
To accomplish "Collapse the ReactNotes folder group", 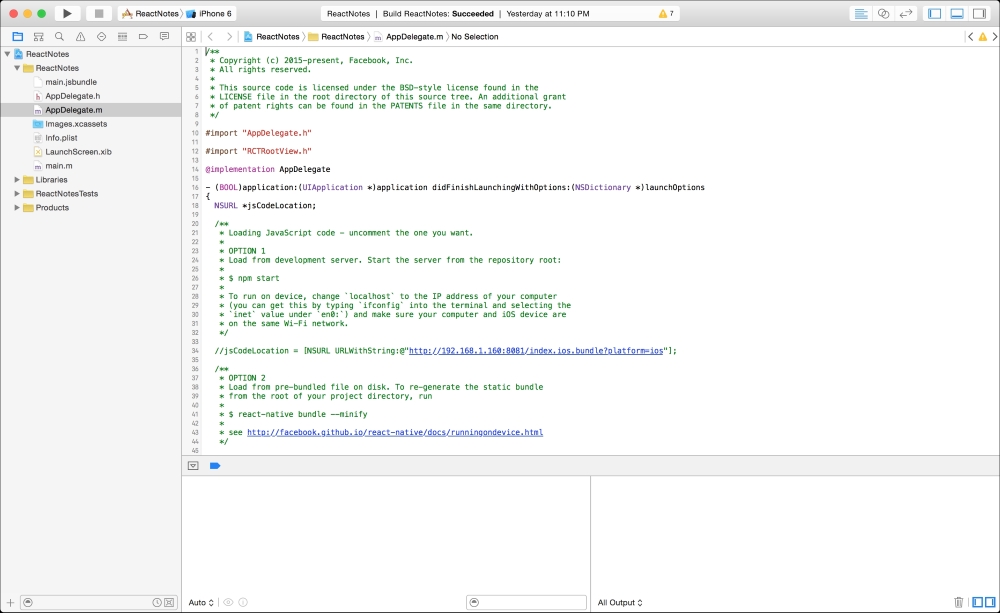I will pos(17,68).
